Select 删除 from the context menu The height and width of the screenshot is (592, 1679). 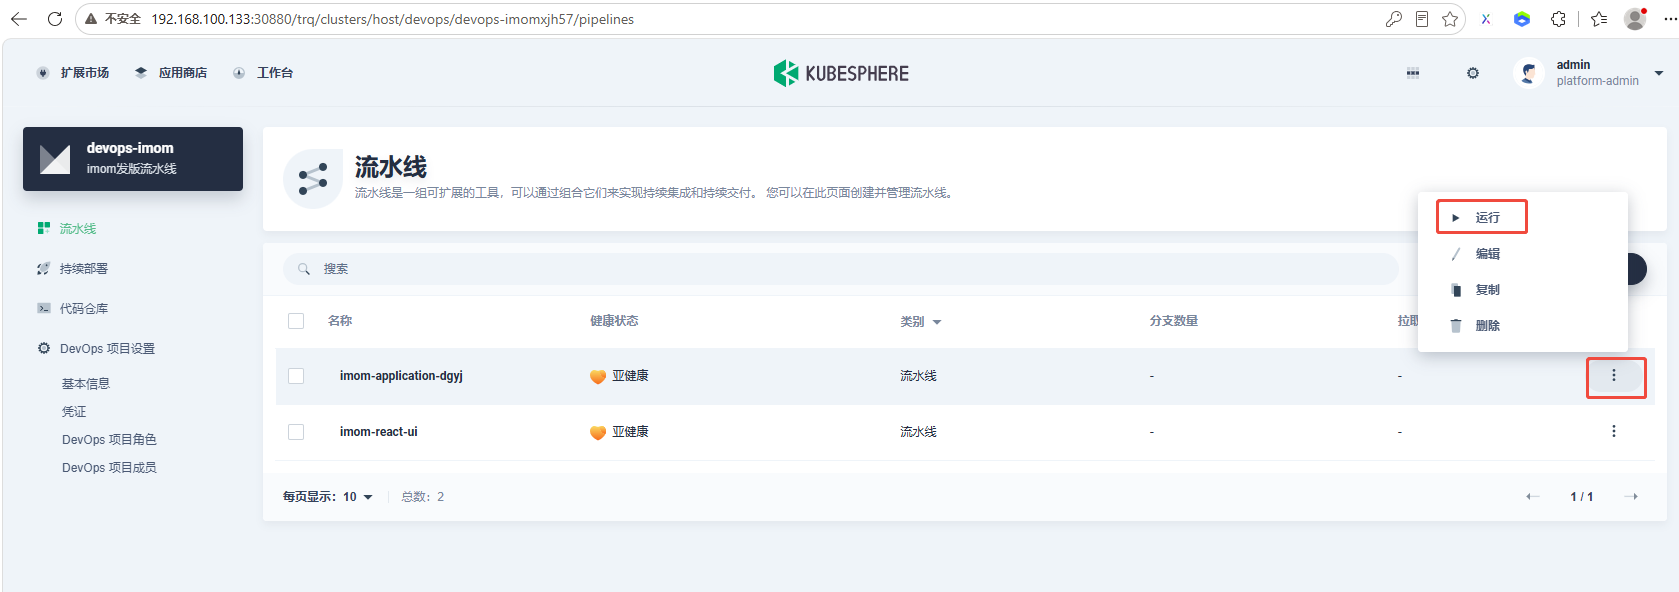tap(1476, 325)
